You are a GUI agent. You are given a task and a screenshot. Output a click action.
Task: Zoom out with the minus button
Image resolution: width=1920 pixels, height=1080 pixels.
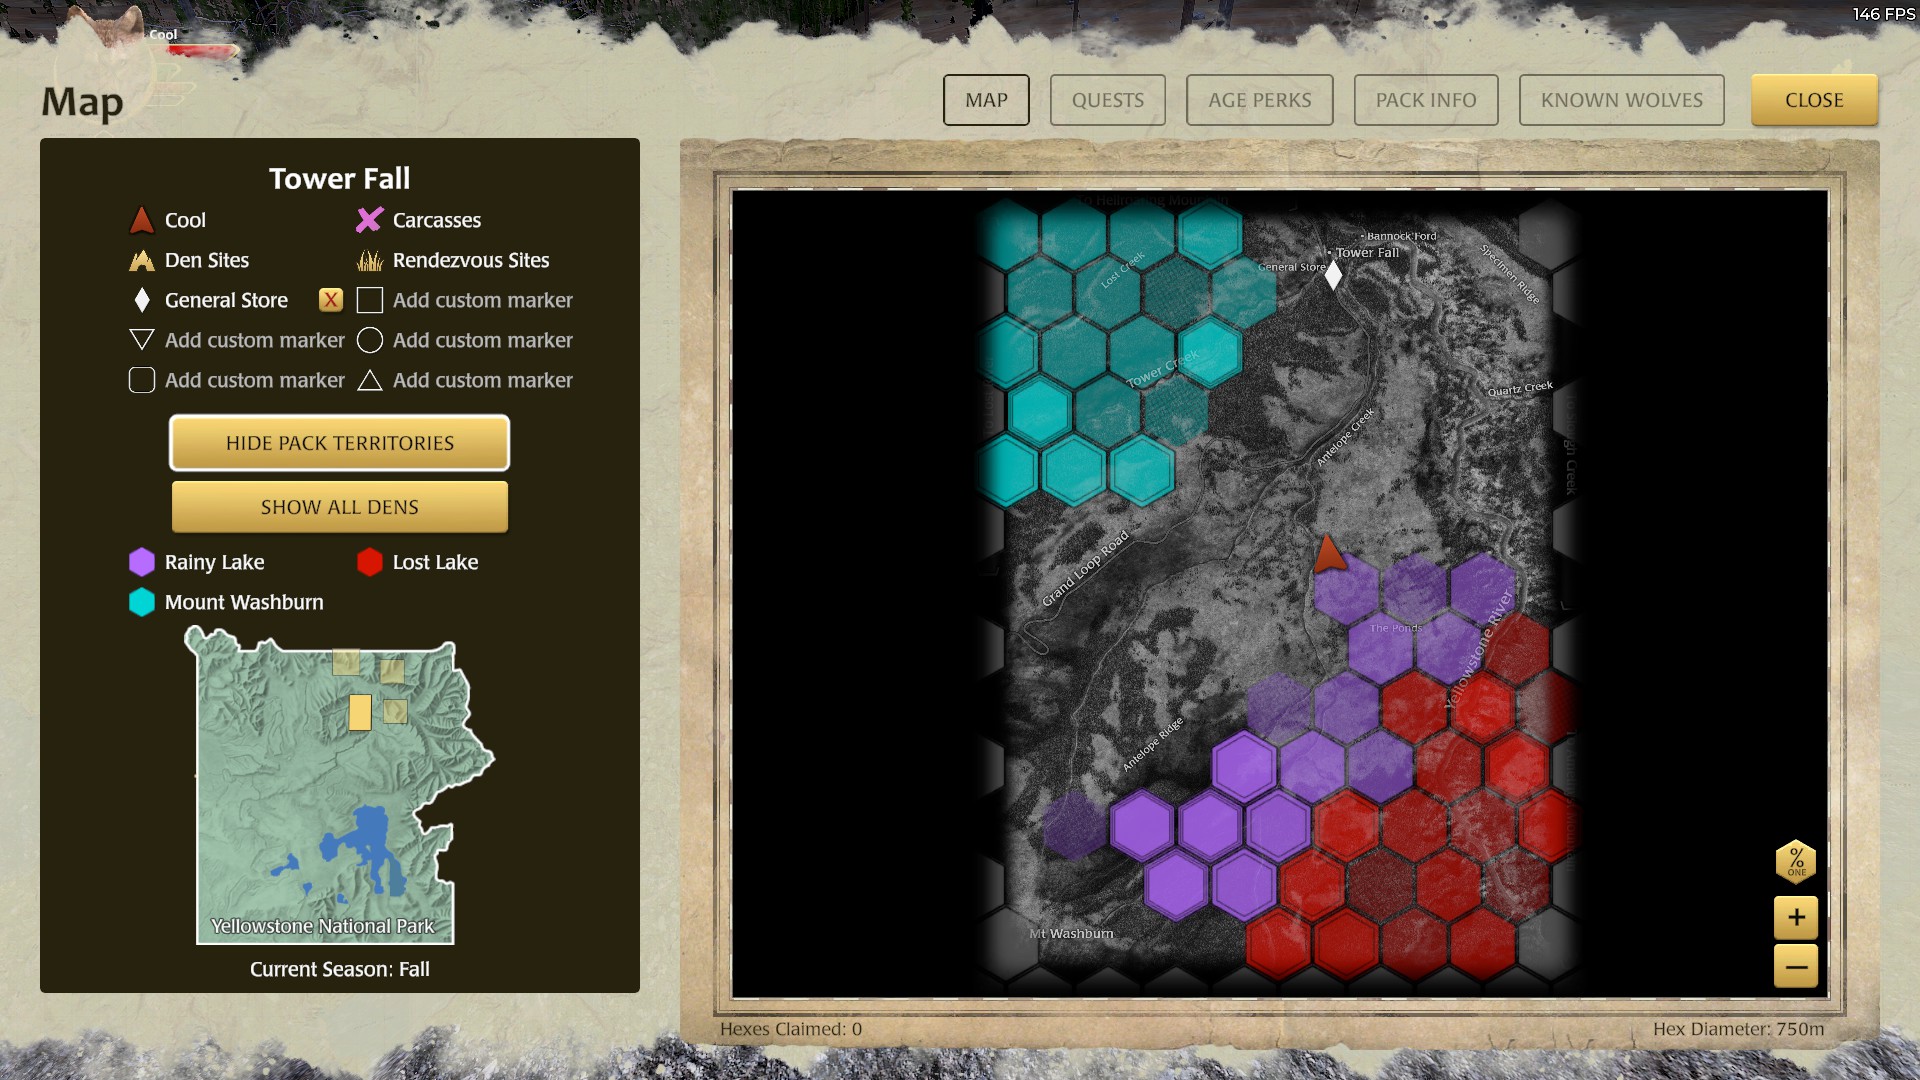pos(1796,967)
